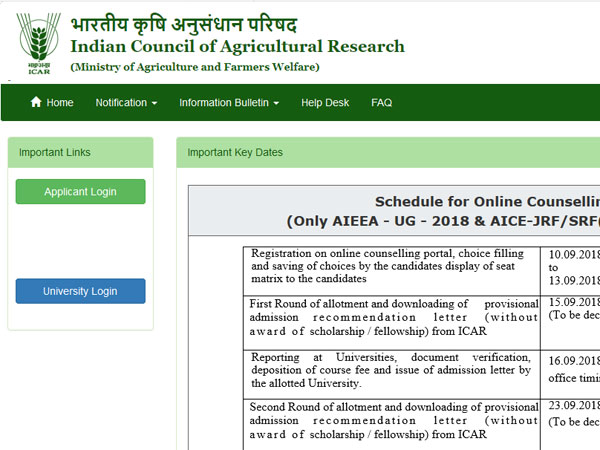This screenshot has width=600, height=450.
Task: Click the Important Links panel header
Action: (x=80, y=153)
